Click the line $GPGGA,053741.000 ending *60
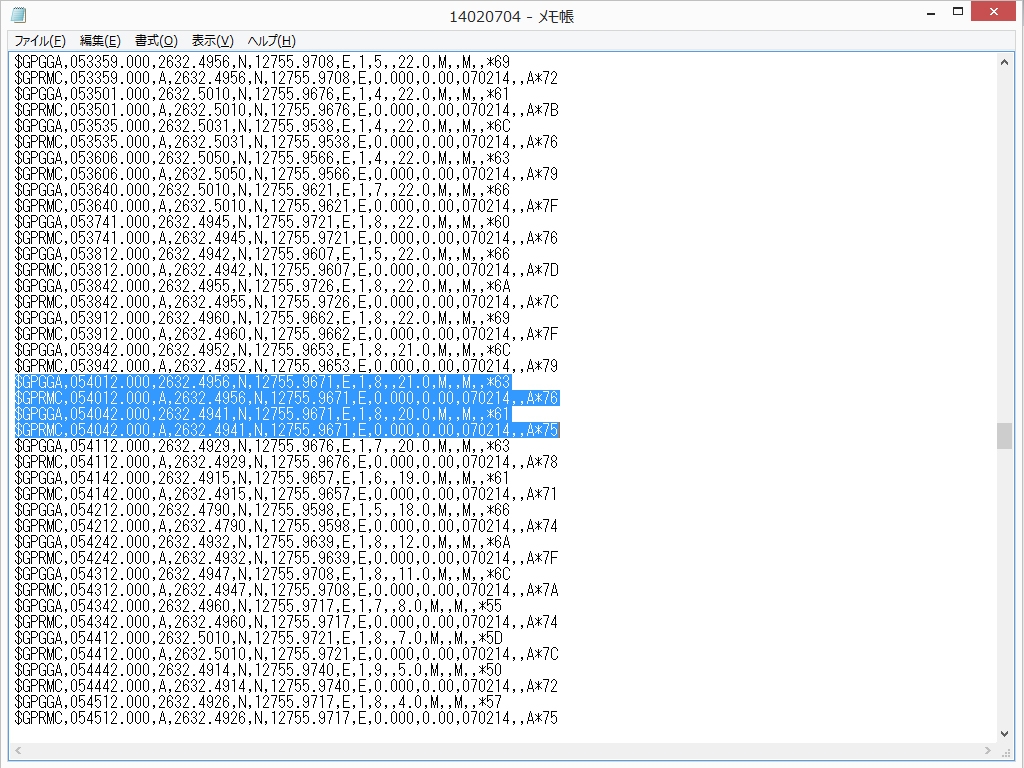1024x768 pixels. [x=262, y=222]
